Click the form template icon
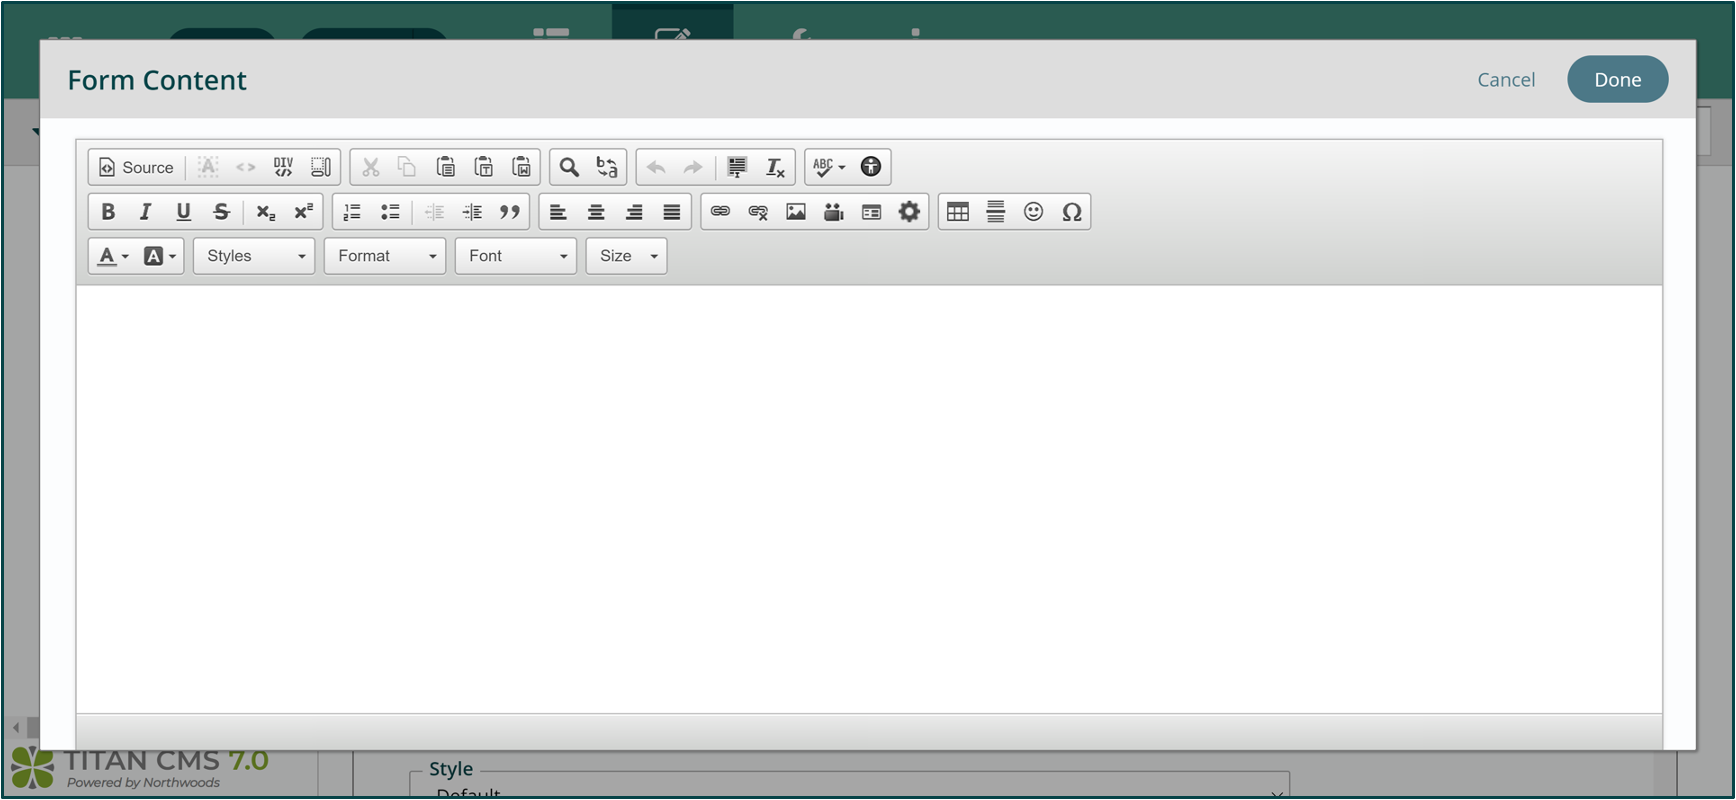The image size is (1736, 800). [x=871, y=212]
